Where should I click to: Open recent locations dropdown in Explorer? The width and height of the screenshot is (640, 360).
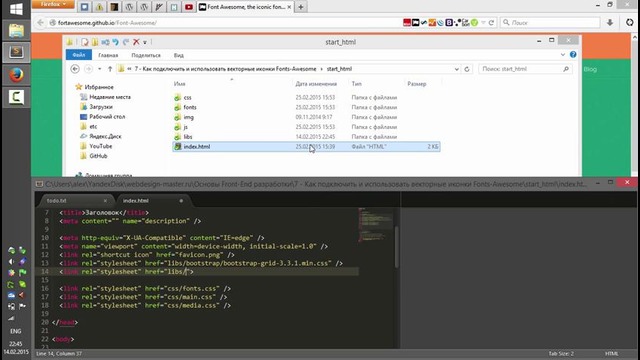click(x=100, y=69)
